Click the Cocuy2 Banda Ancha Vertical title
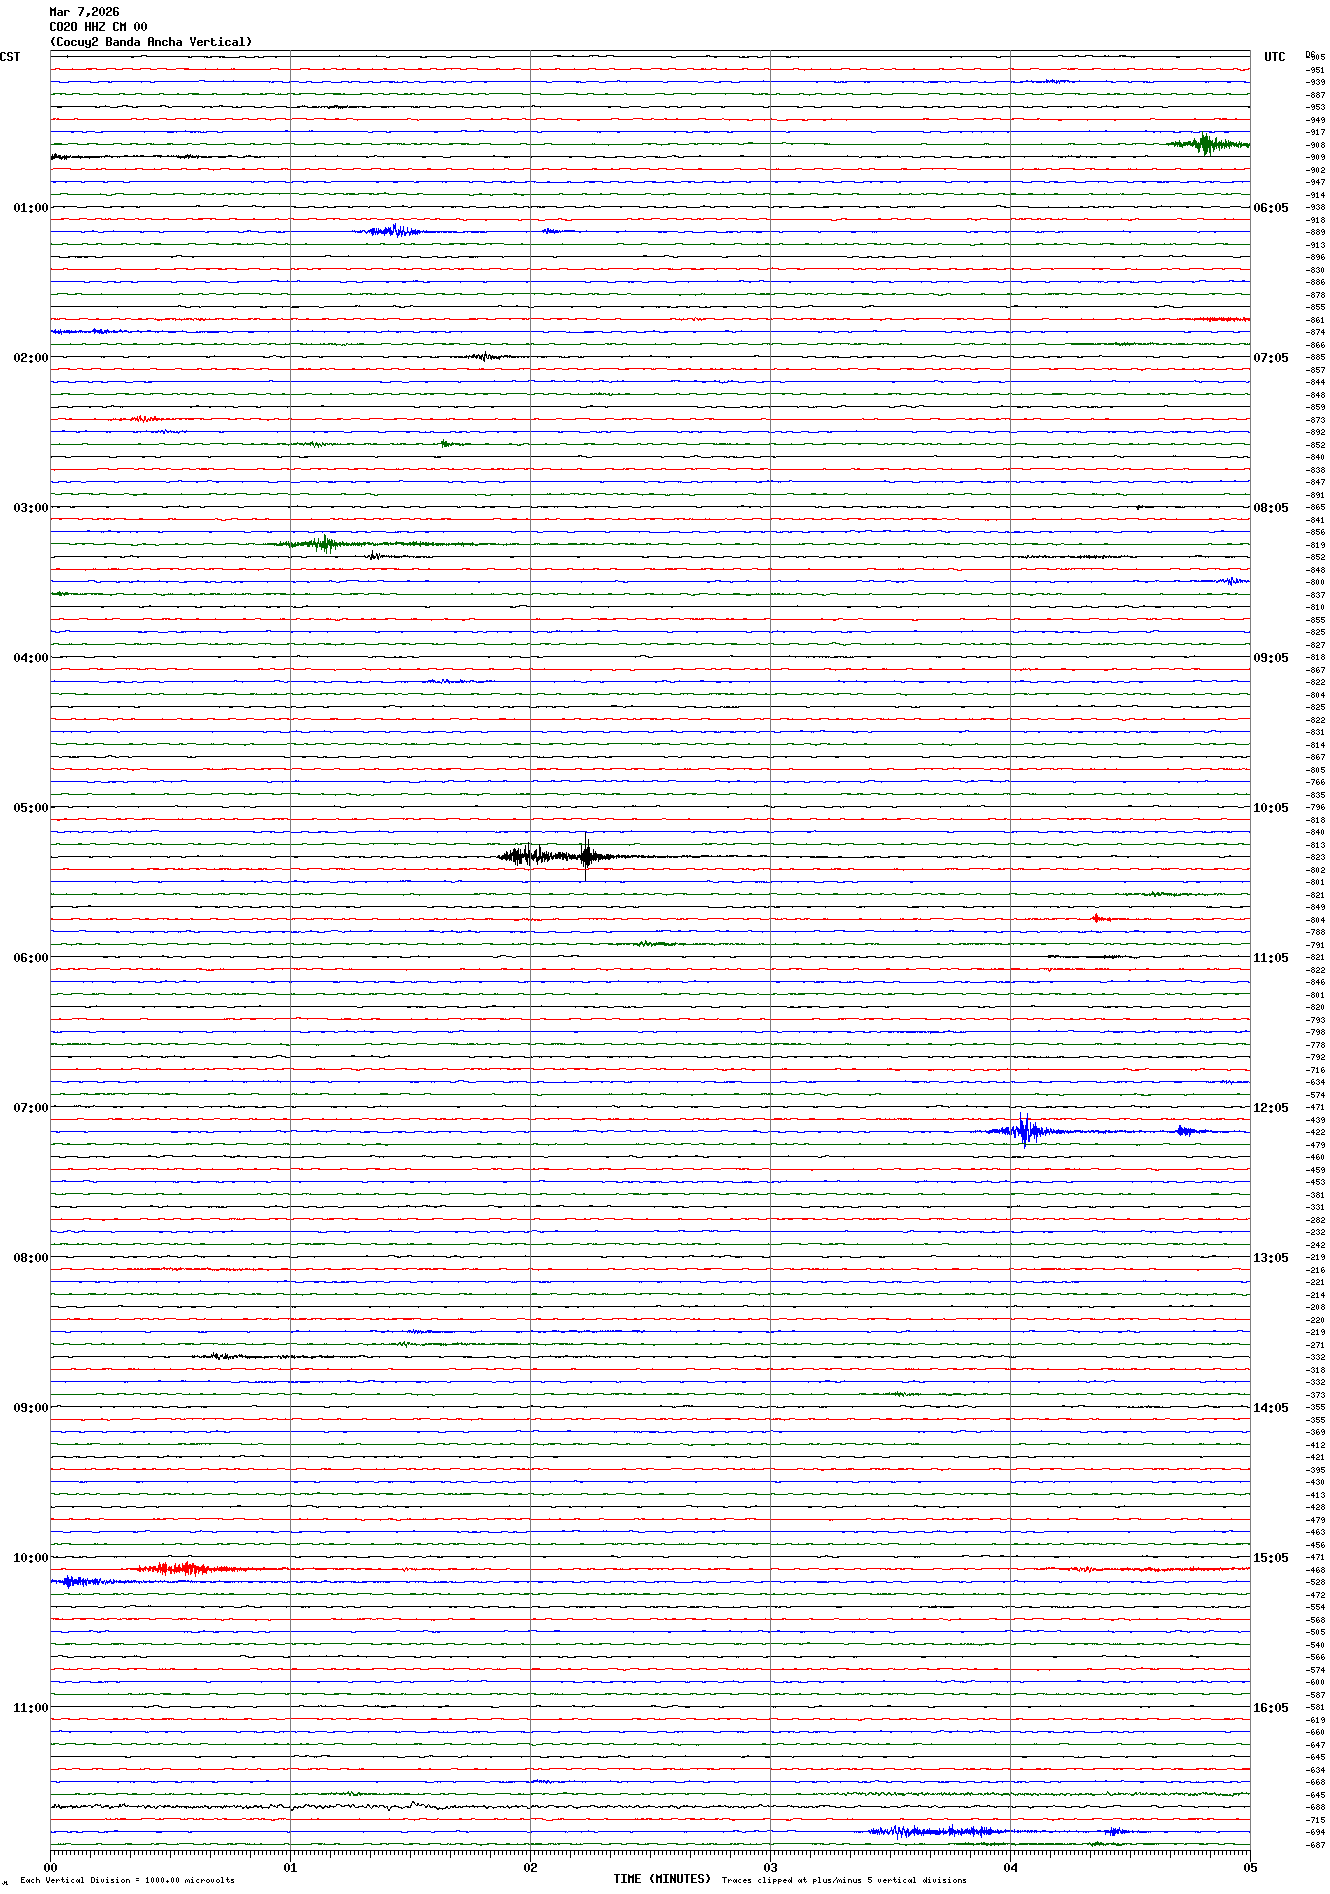Viewport: 1330px width, 1894px height. click(151, 42)
